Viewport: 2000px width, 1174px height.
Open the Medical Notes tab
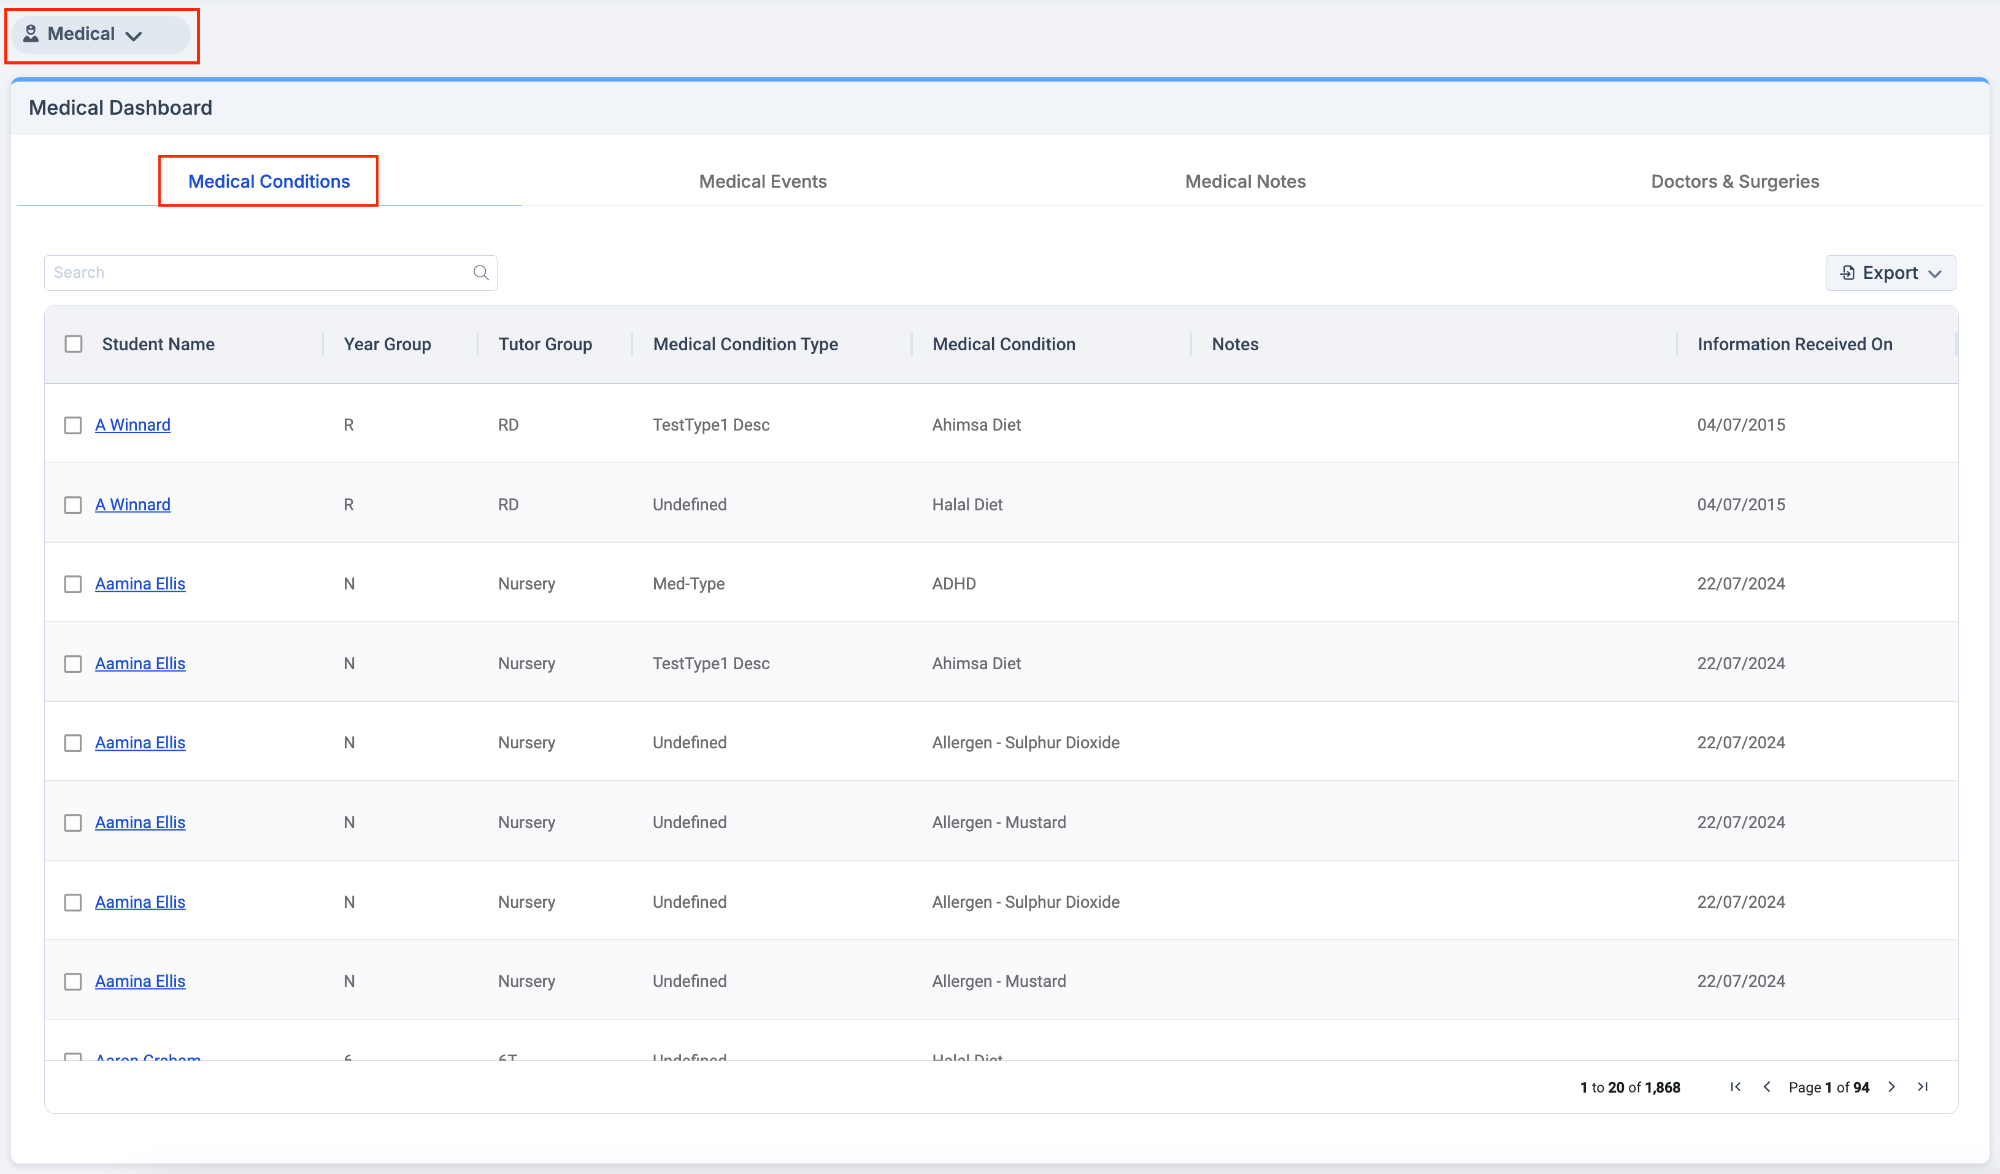click(x=1245, y=181)
